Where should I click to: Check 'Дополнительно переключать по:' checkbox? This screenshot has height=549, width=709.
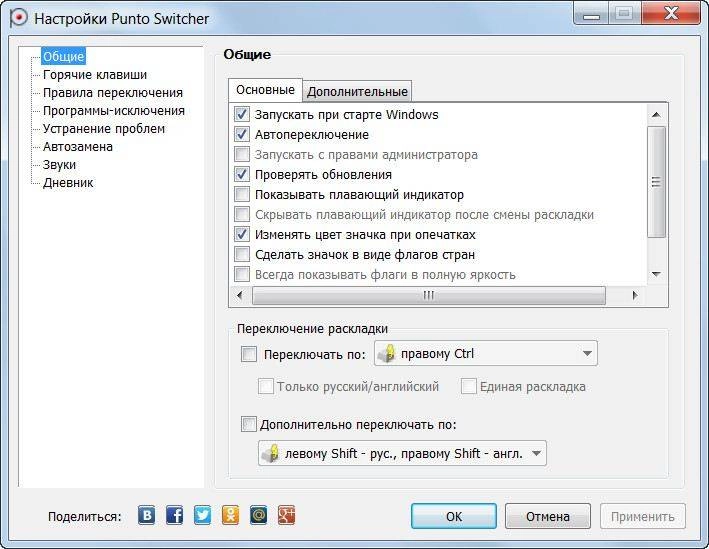249,424
